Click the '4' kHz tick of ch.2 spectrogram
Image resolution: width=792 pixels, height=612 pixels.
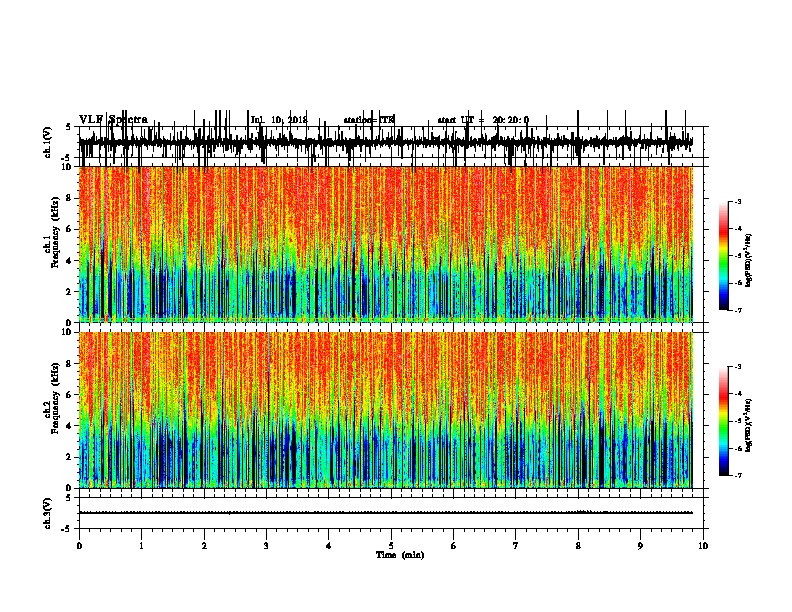tap(71, 426)
